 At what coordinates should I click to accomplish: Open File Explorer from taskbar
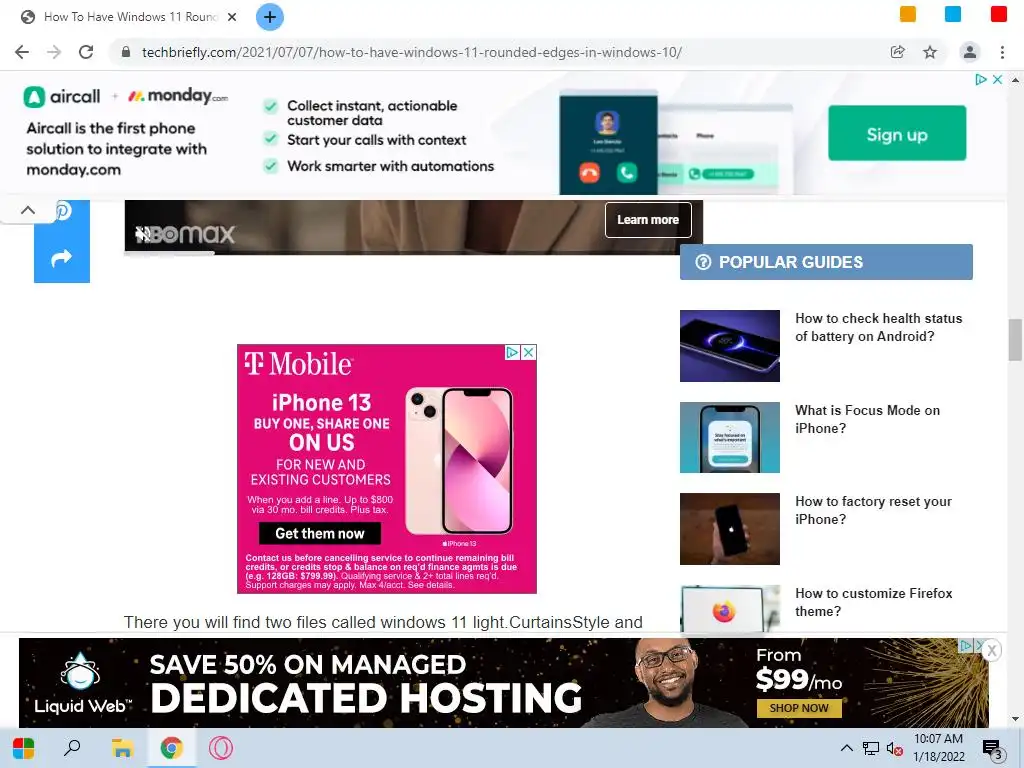coord(122,748)
